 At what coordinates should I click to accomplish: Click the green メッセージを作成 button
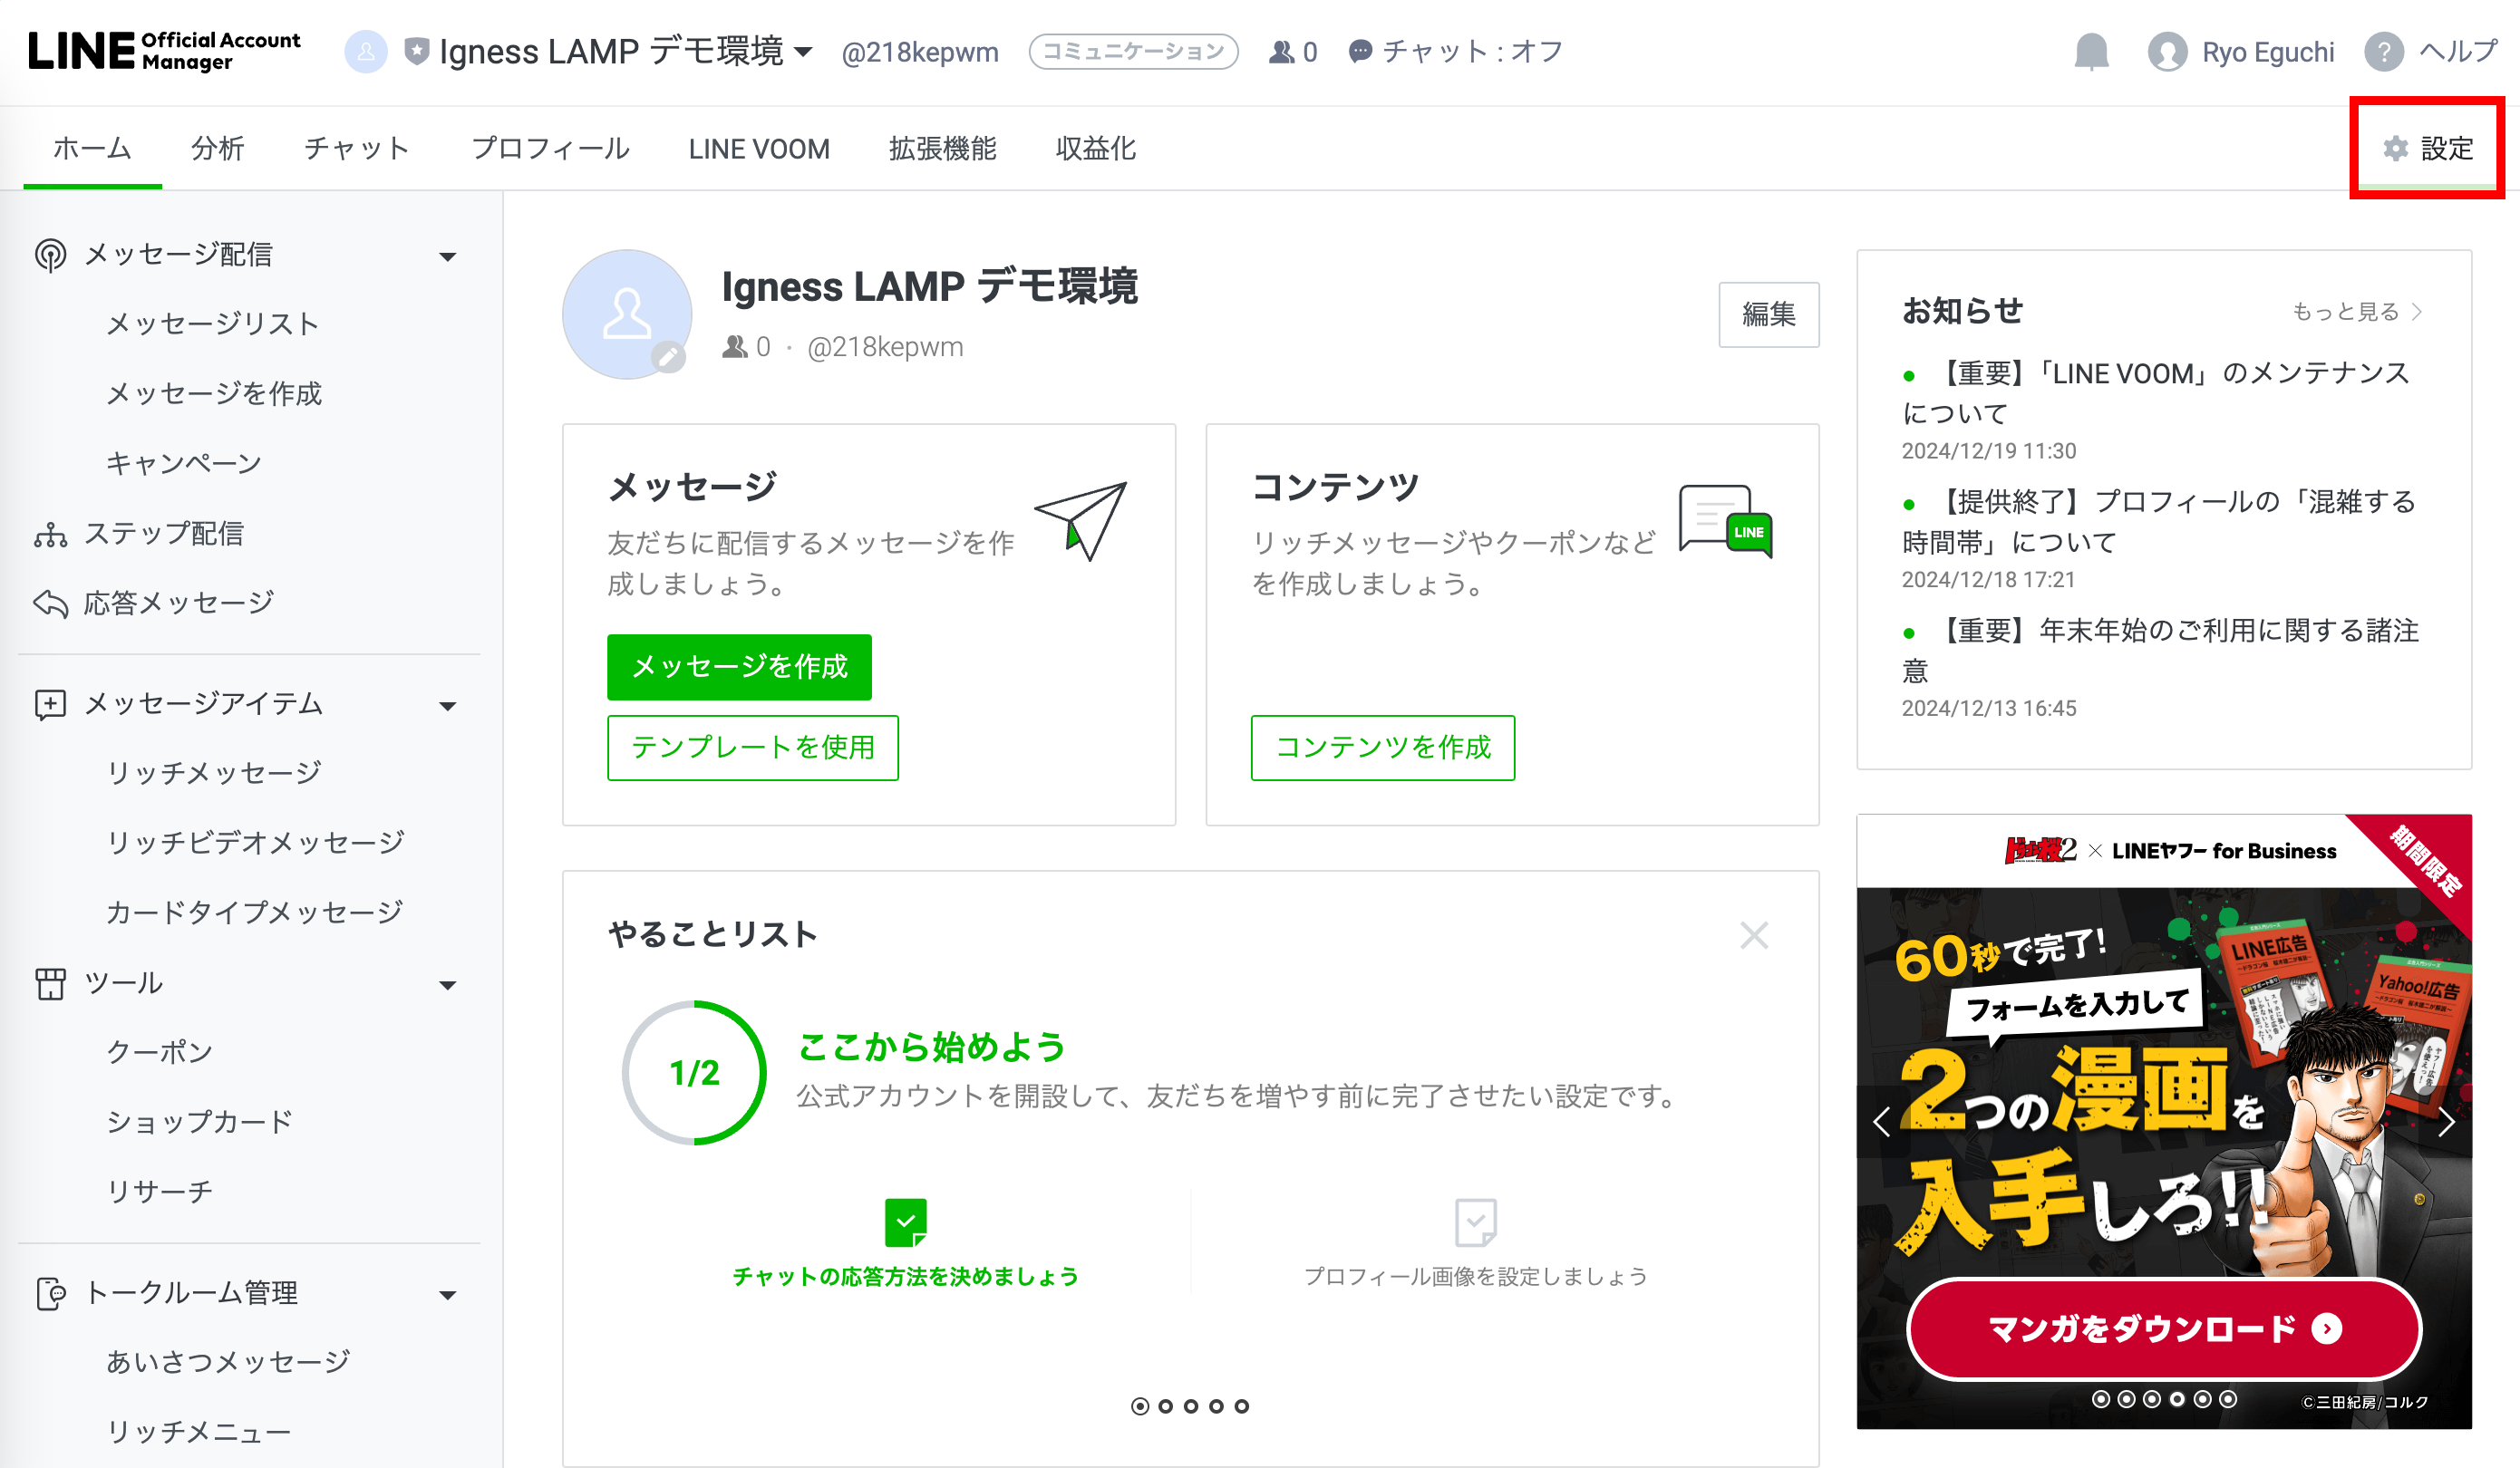pyautogui.click(x=739, y=667)
